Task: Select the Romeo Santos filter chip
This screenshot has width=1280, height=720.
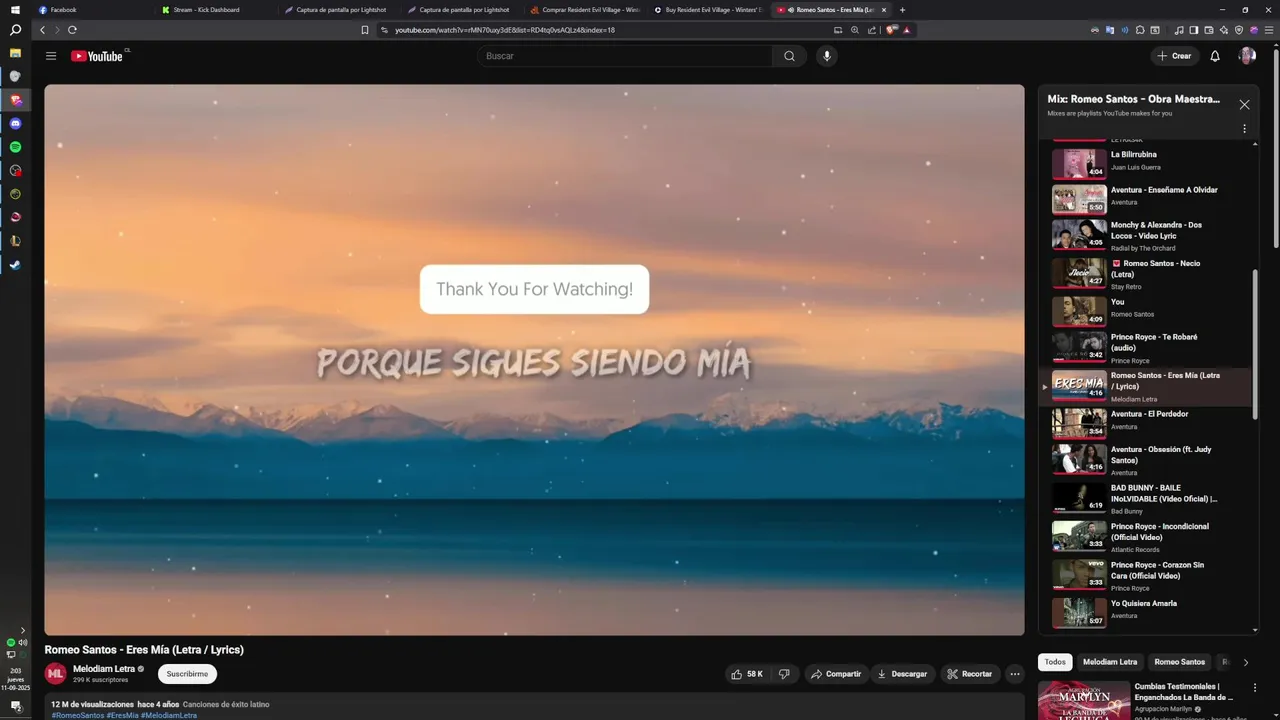Action: point(1180,662)
